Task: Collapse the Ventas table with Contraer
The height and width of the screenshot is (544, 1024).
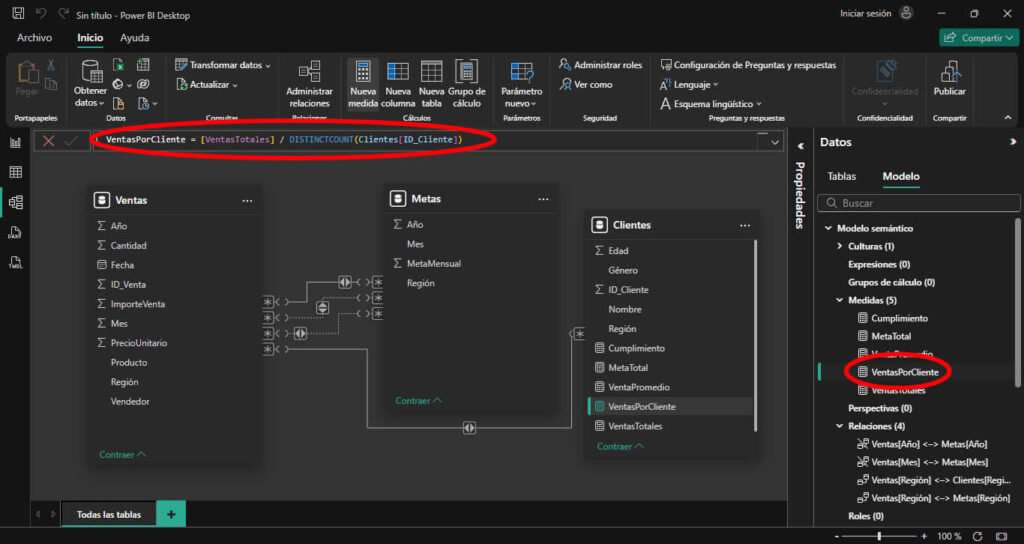Action: [122, 454]
